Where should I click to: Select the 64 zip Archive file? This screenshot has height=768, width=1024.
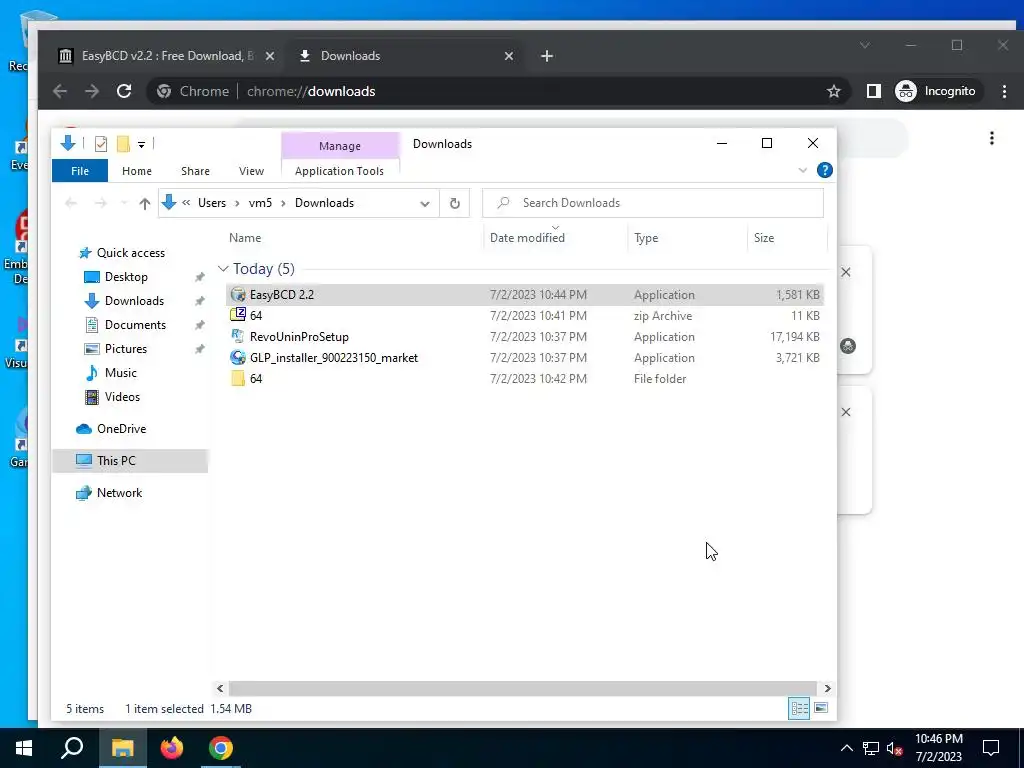(524, 315)
